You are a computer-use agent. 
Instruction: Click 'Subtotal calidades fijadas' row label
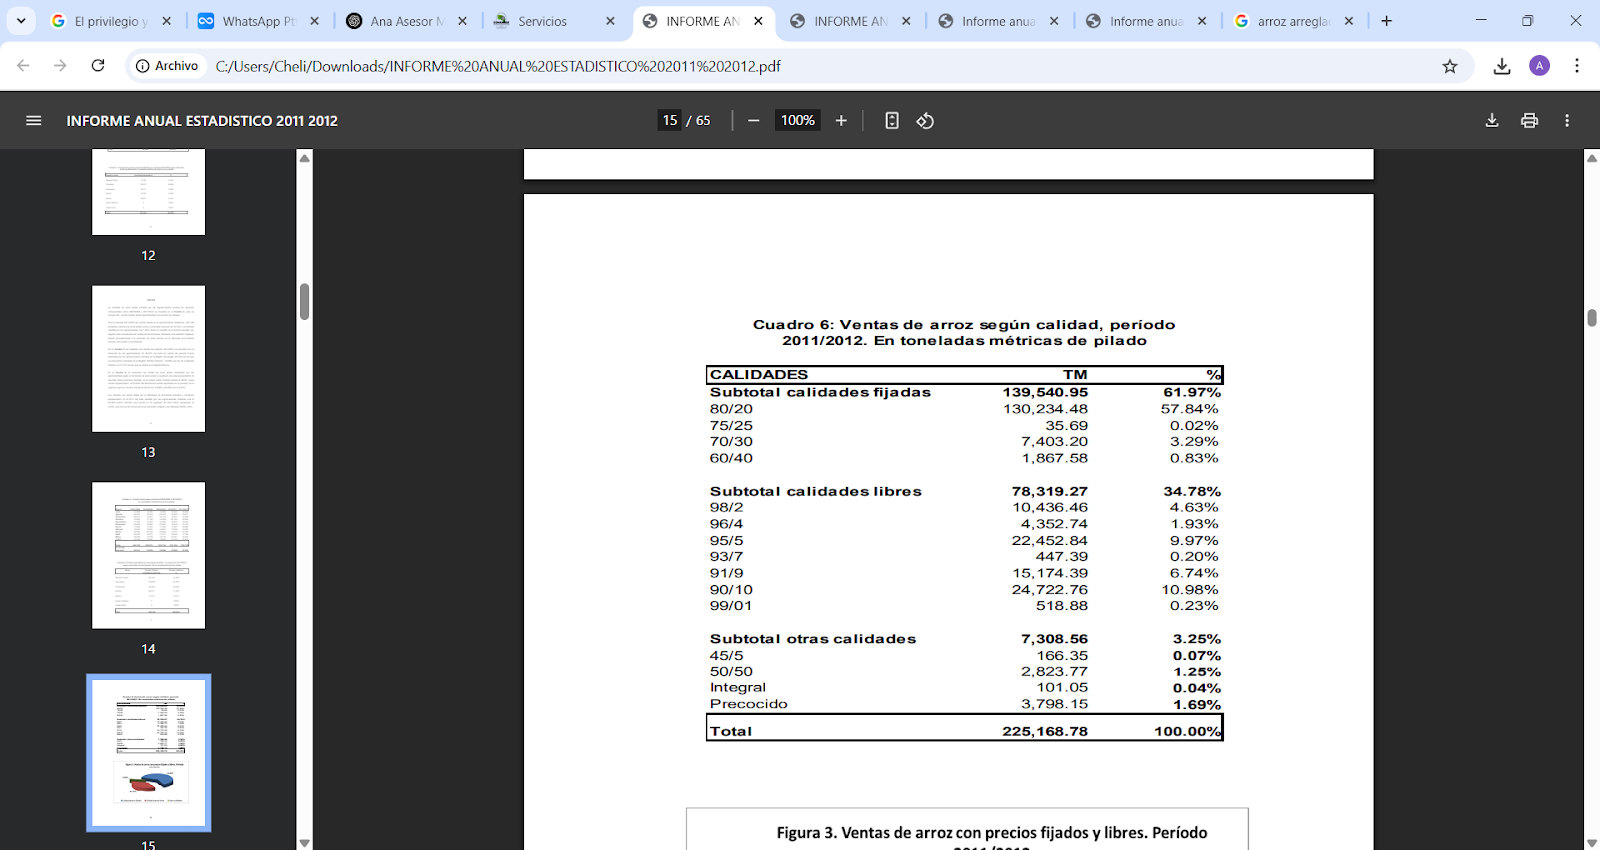point(820,392)
